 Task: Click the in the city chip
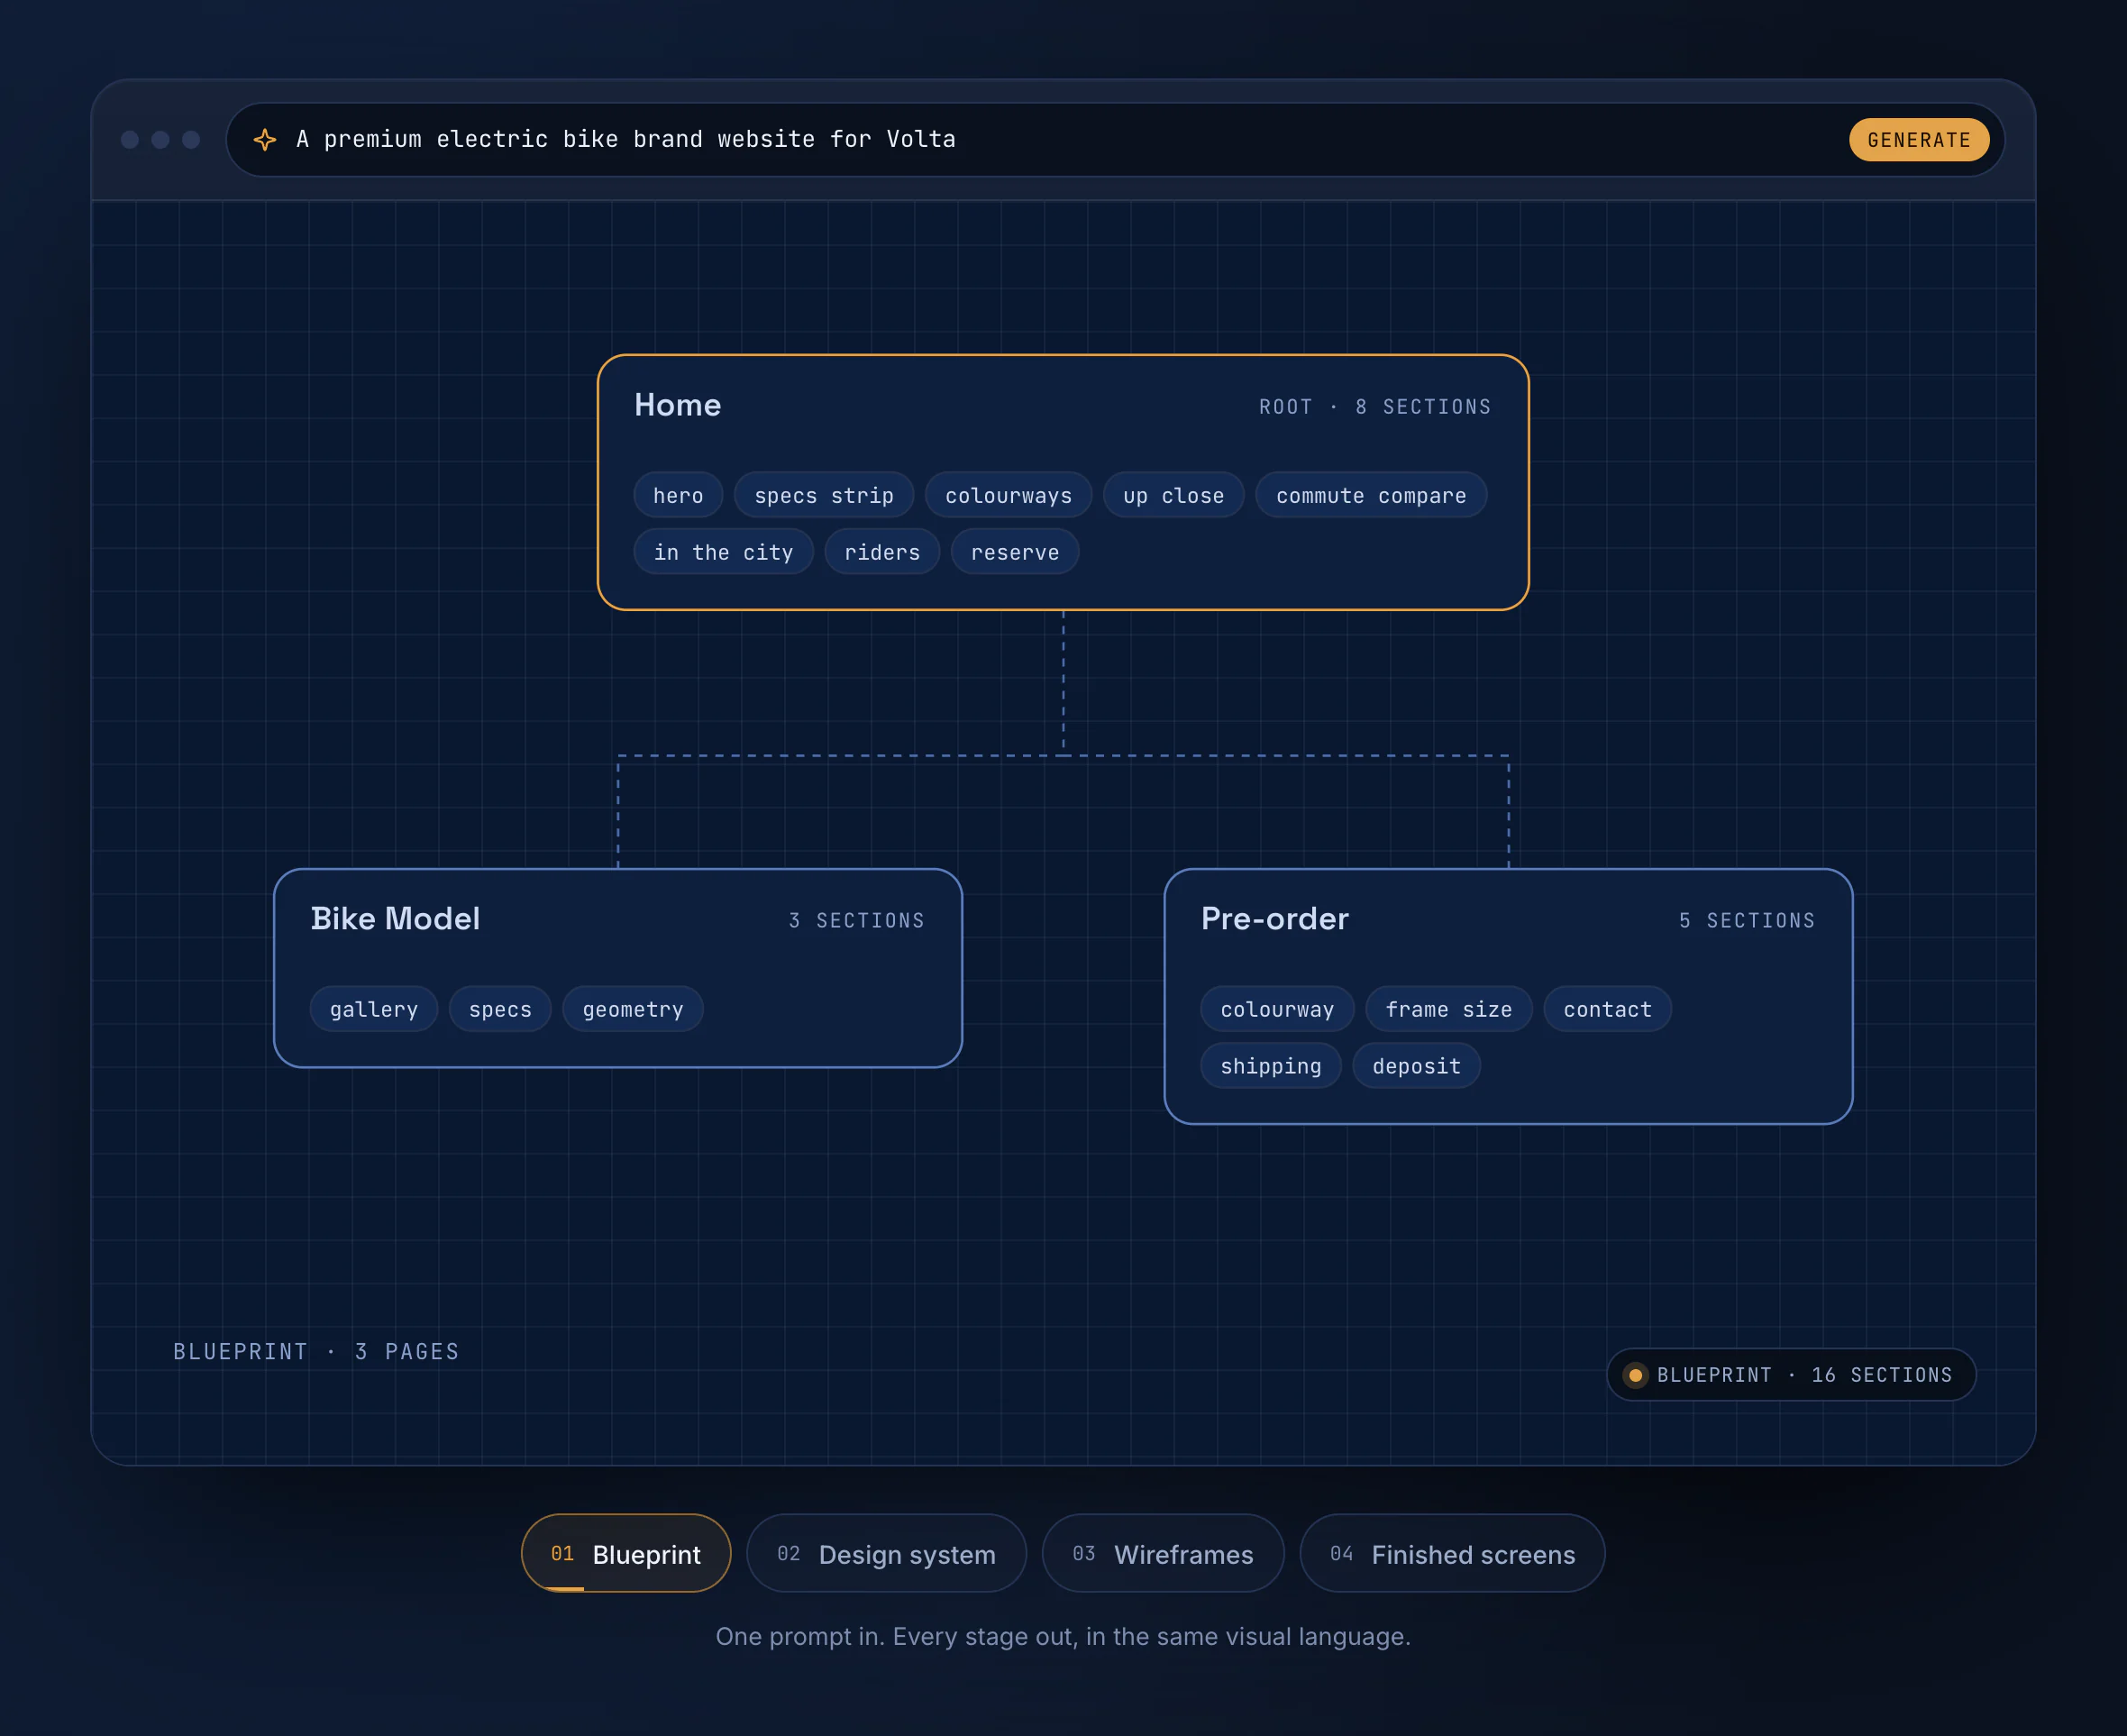pos(723,552)
